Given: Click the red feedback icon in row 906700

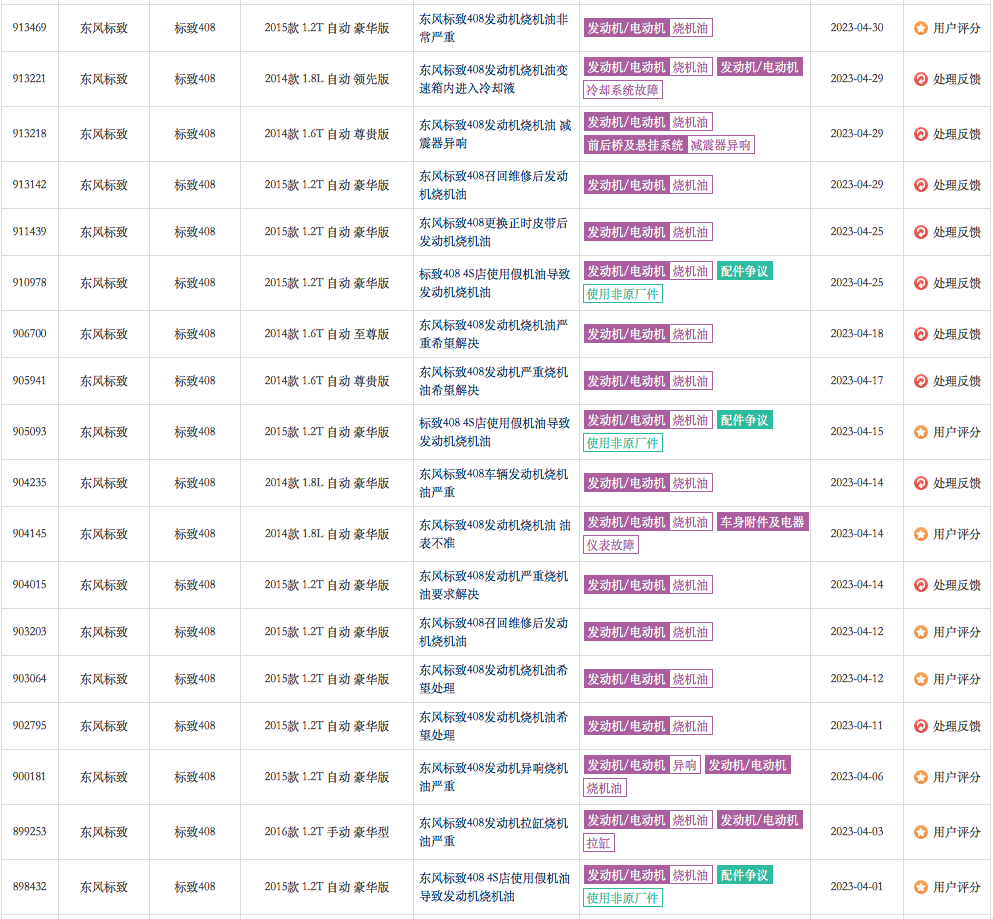Looking at the screenshot, I should click(921, 334).
